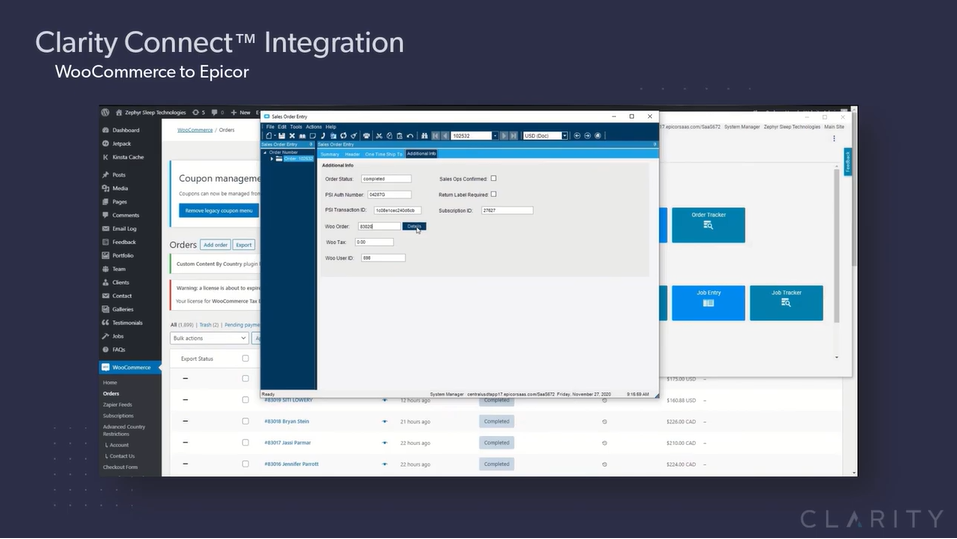Screen dimensions: 957x539
Task: Click the Save icon in Sales Order Entry toolbar
Action: point(281,136)
